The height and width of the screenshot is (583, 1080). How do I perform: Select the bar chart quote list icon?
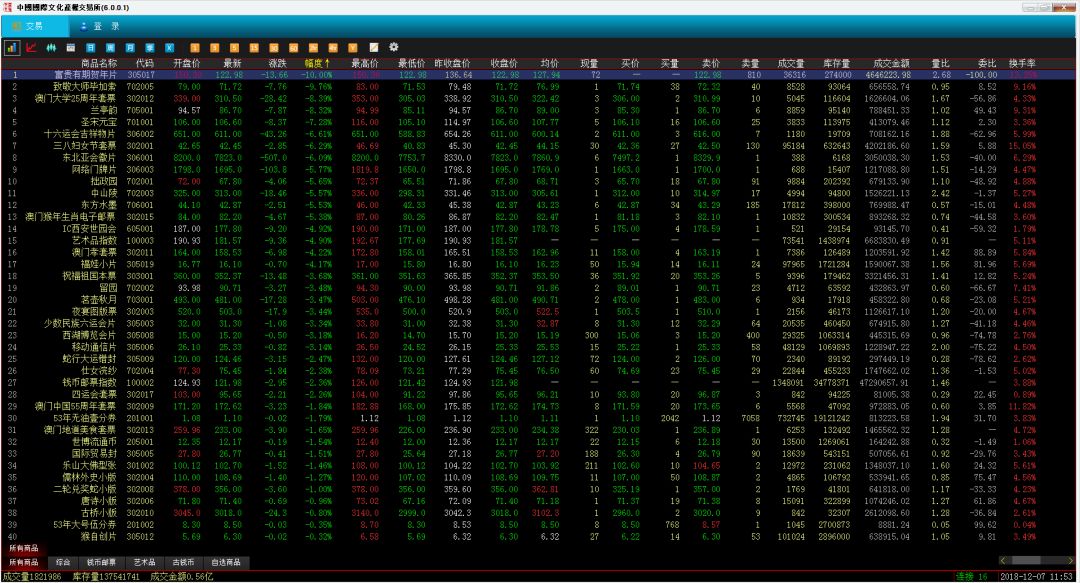coord(12,48)
